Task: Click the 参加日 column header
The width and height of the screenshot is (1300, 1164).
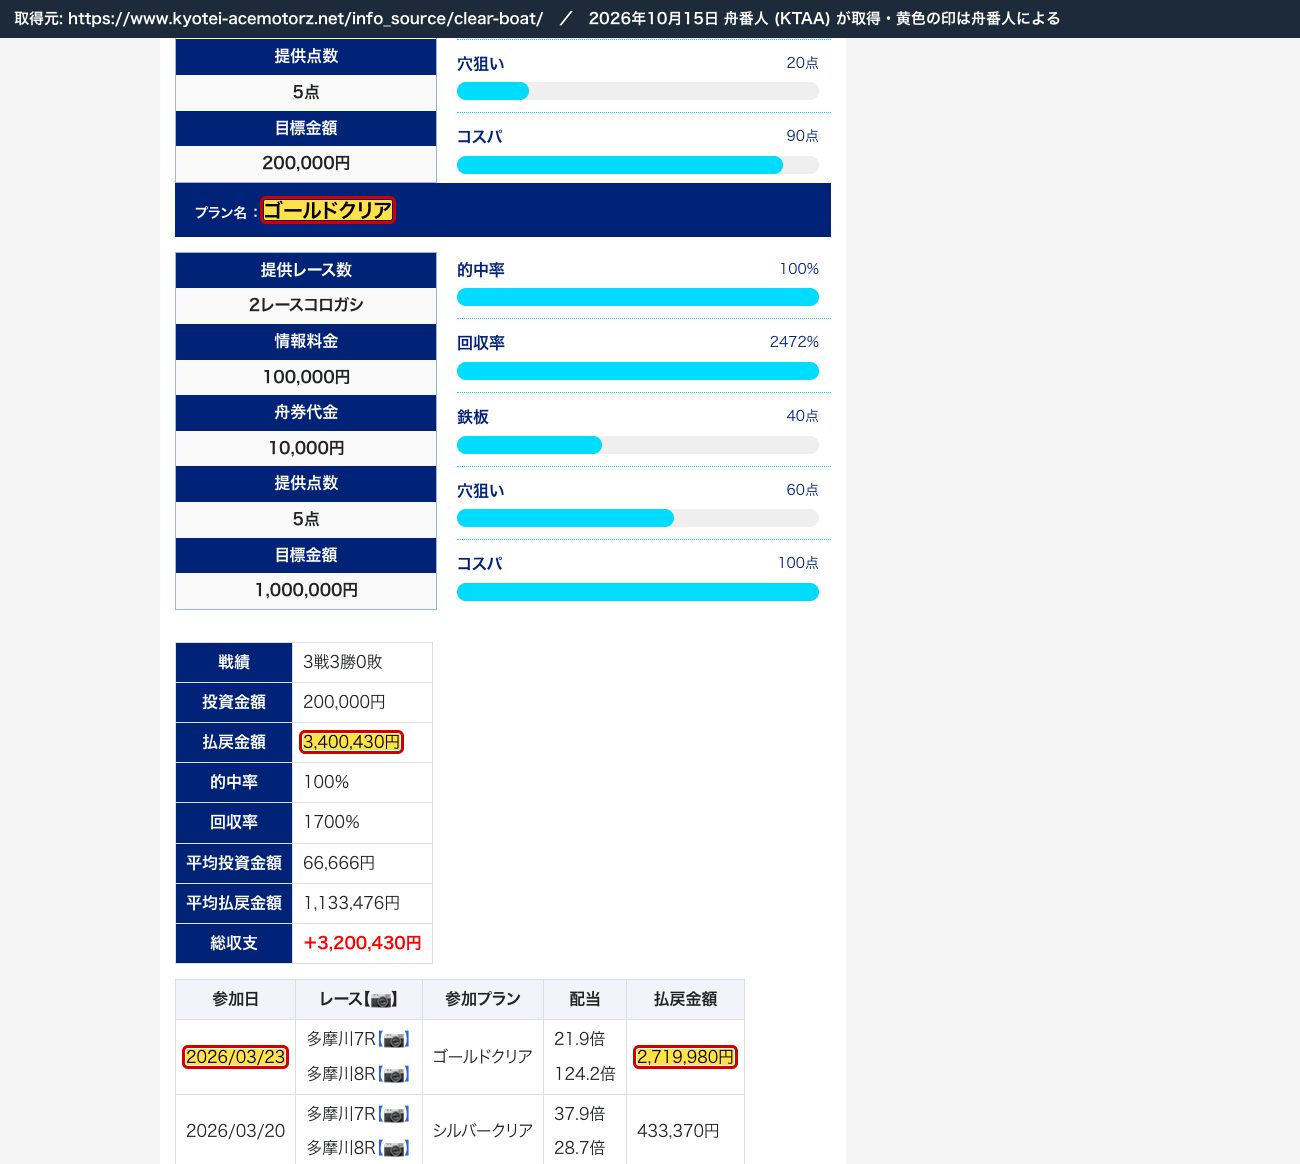Action: [235, 1000]
